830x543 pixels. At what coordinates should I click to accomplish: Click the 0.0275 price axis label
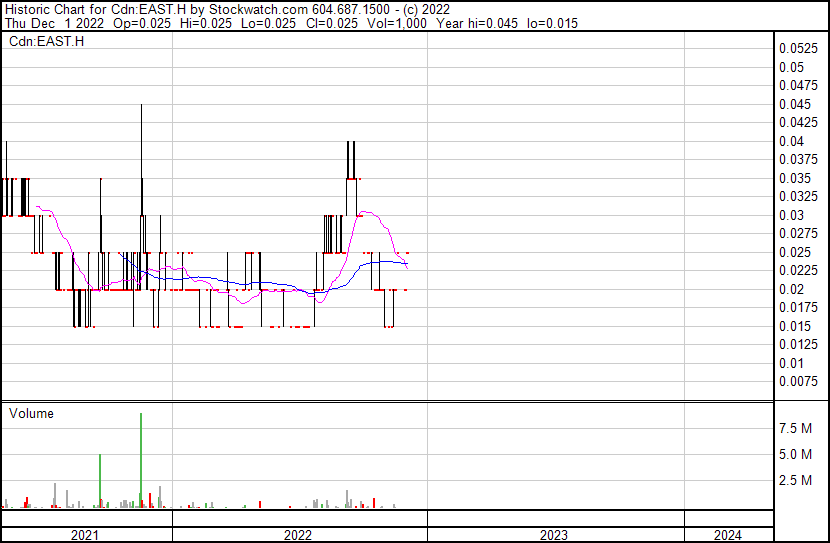pyautogui.click(x=798, y=234)
